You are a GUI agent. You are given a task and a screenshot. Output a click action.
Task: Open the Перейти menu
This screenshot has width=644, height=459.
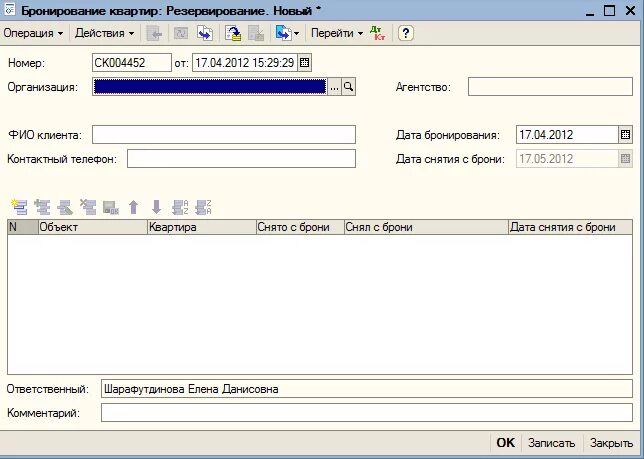coord(337,33)
